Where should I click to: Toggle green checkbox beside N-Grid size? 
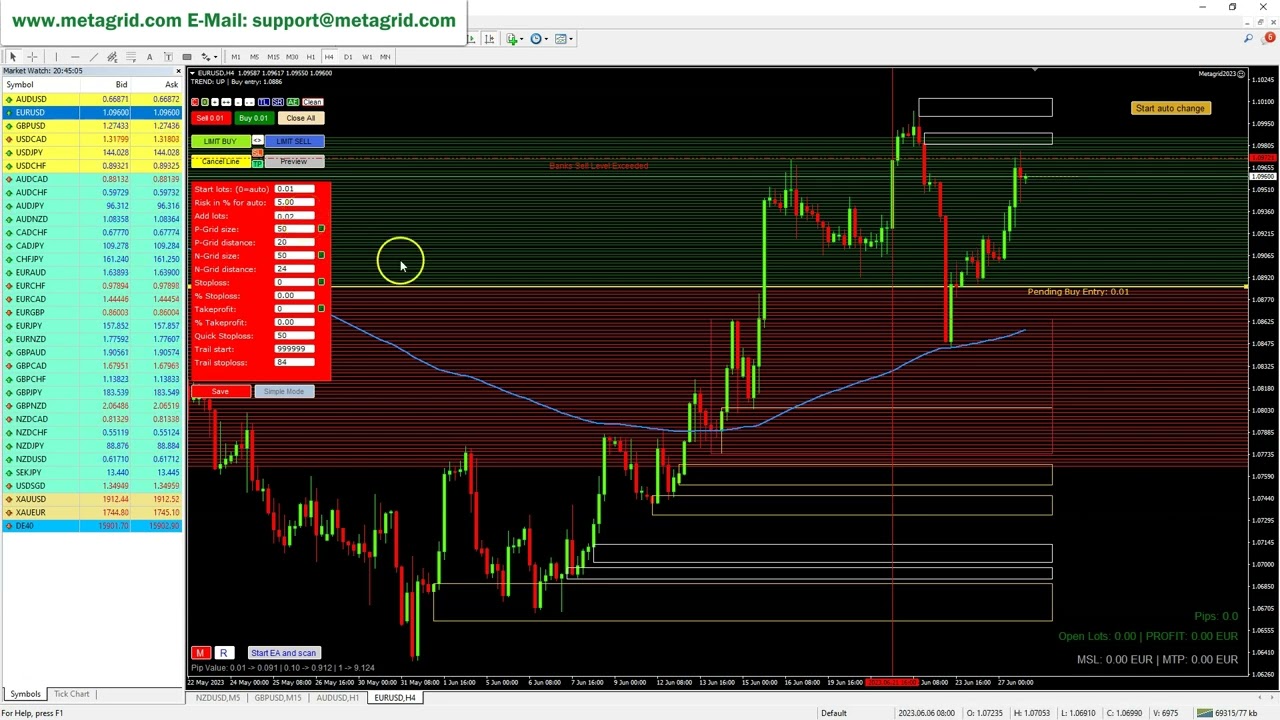click(321, 256)
